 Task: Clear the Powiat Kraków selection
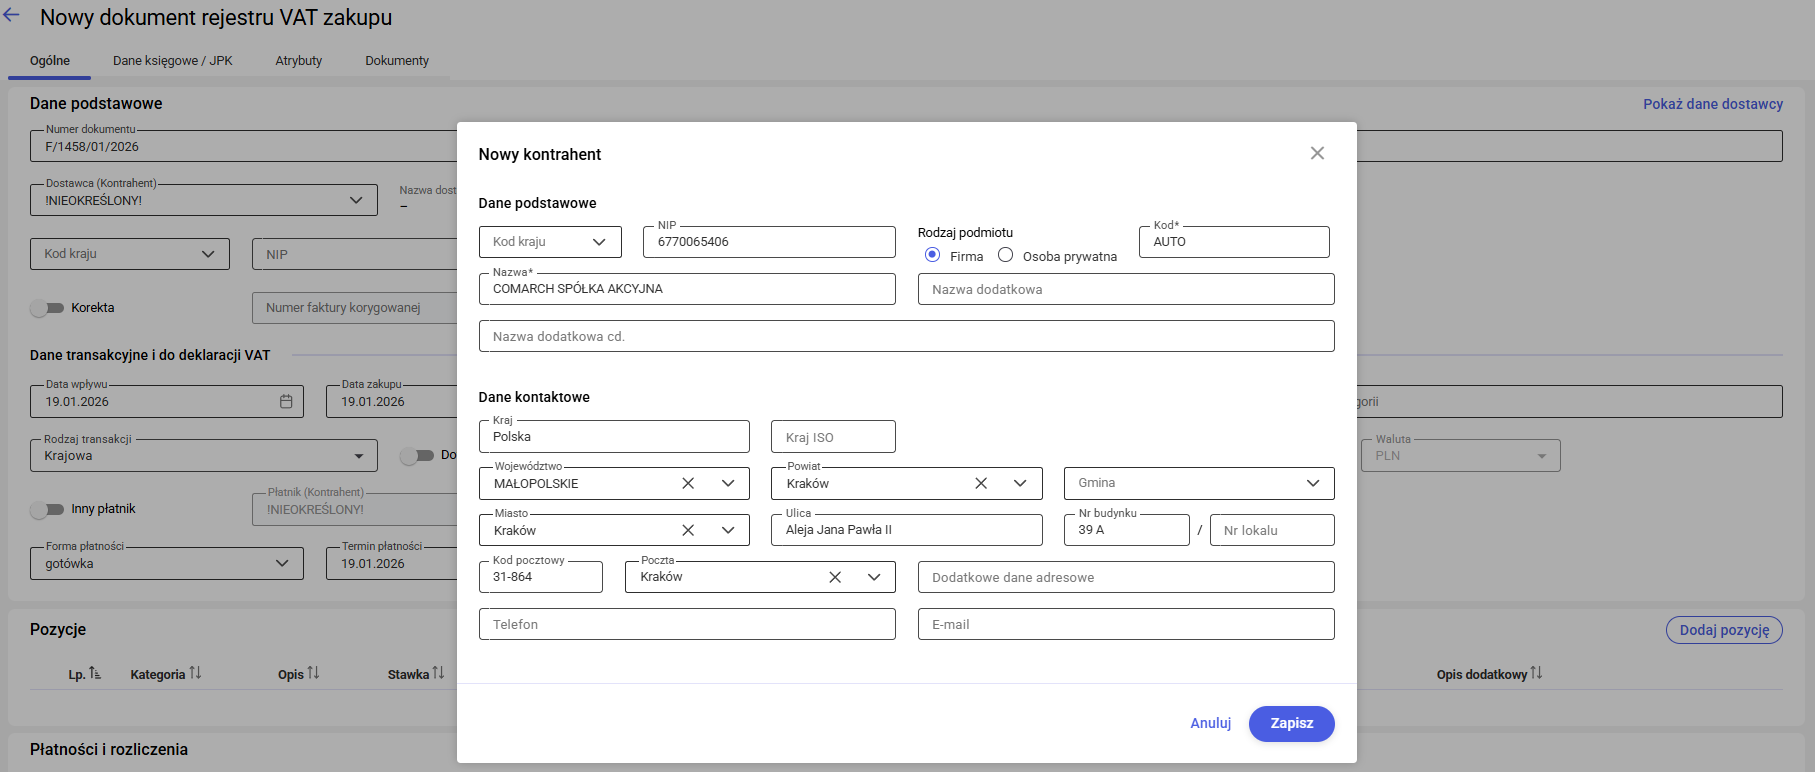click(981, 483)
